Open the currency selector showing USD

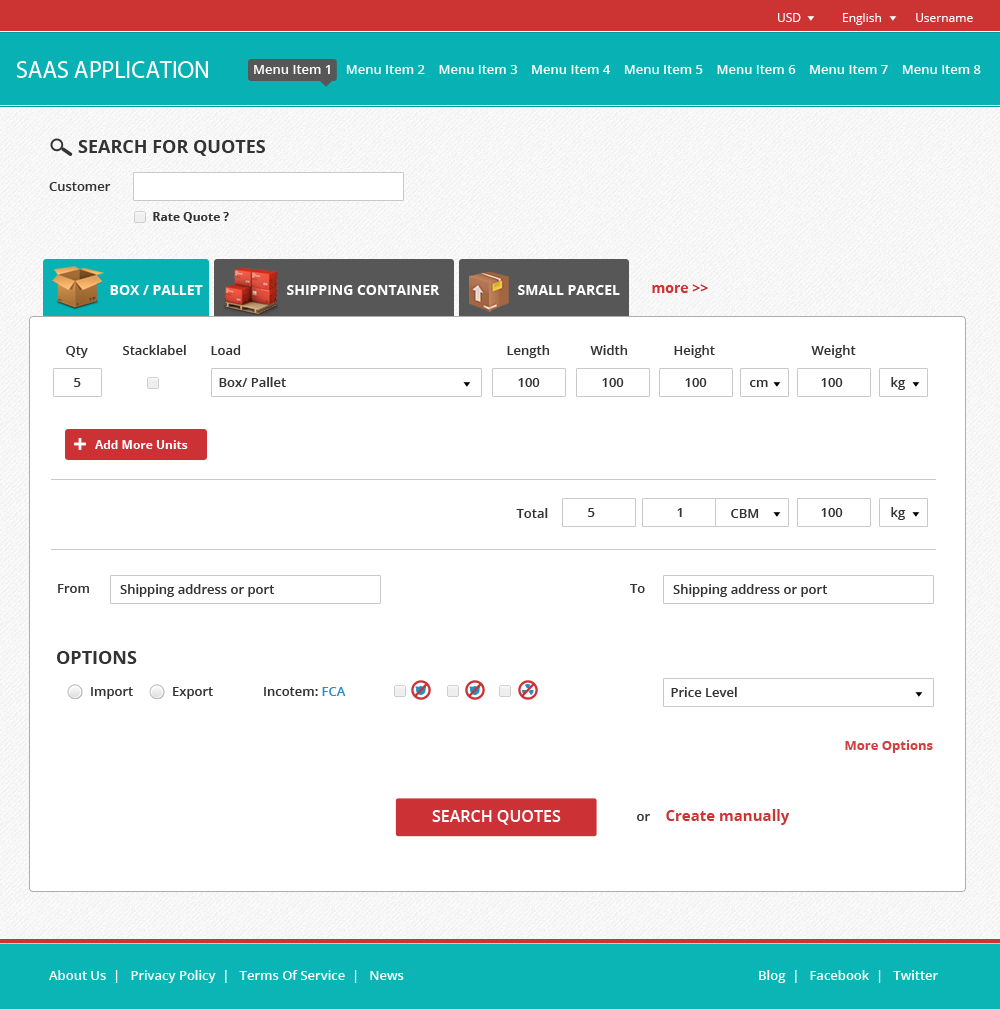pos(794,17)
